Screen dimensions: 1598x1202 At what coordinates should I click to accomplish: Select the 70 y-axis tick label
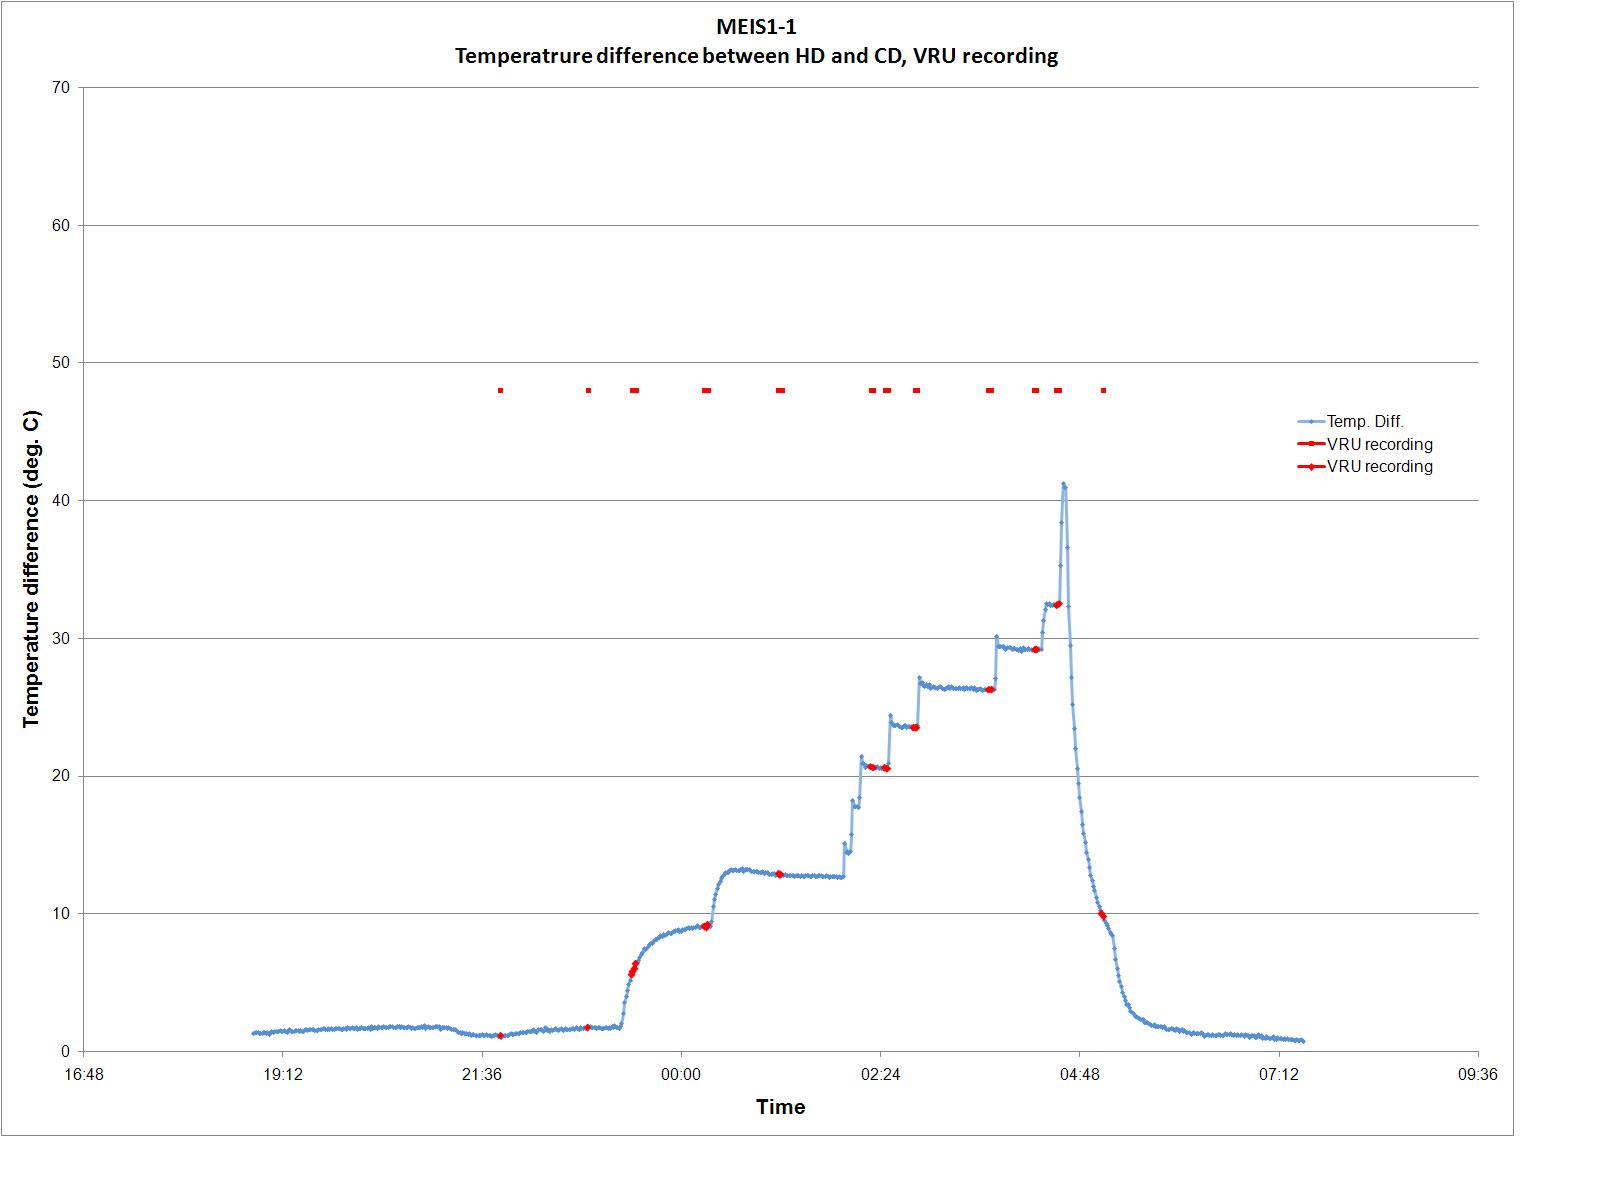(61, 88)
